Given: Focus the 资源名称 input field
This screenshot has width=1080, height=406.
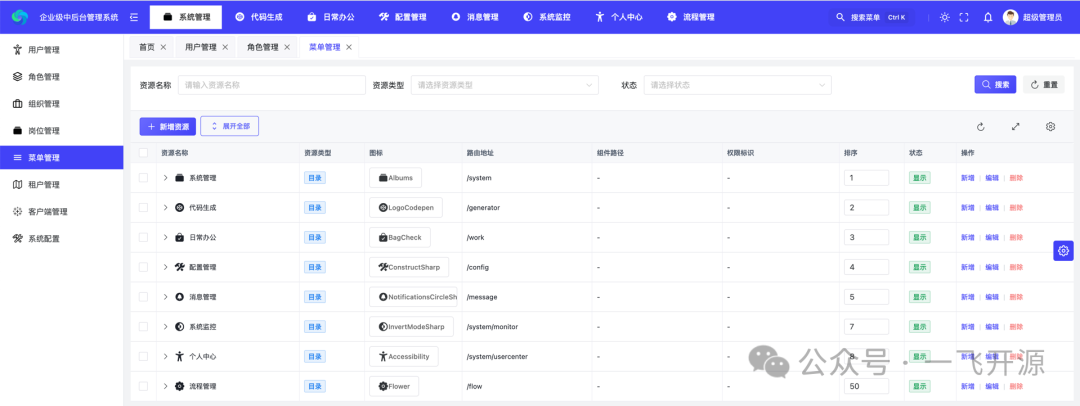Looking at the screenshot, I should pyautogui.click(x=272, y=85).
